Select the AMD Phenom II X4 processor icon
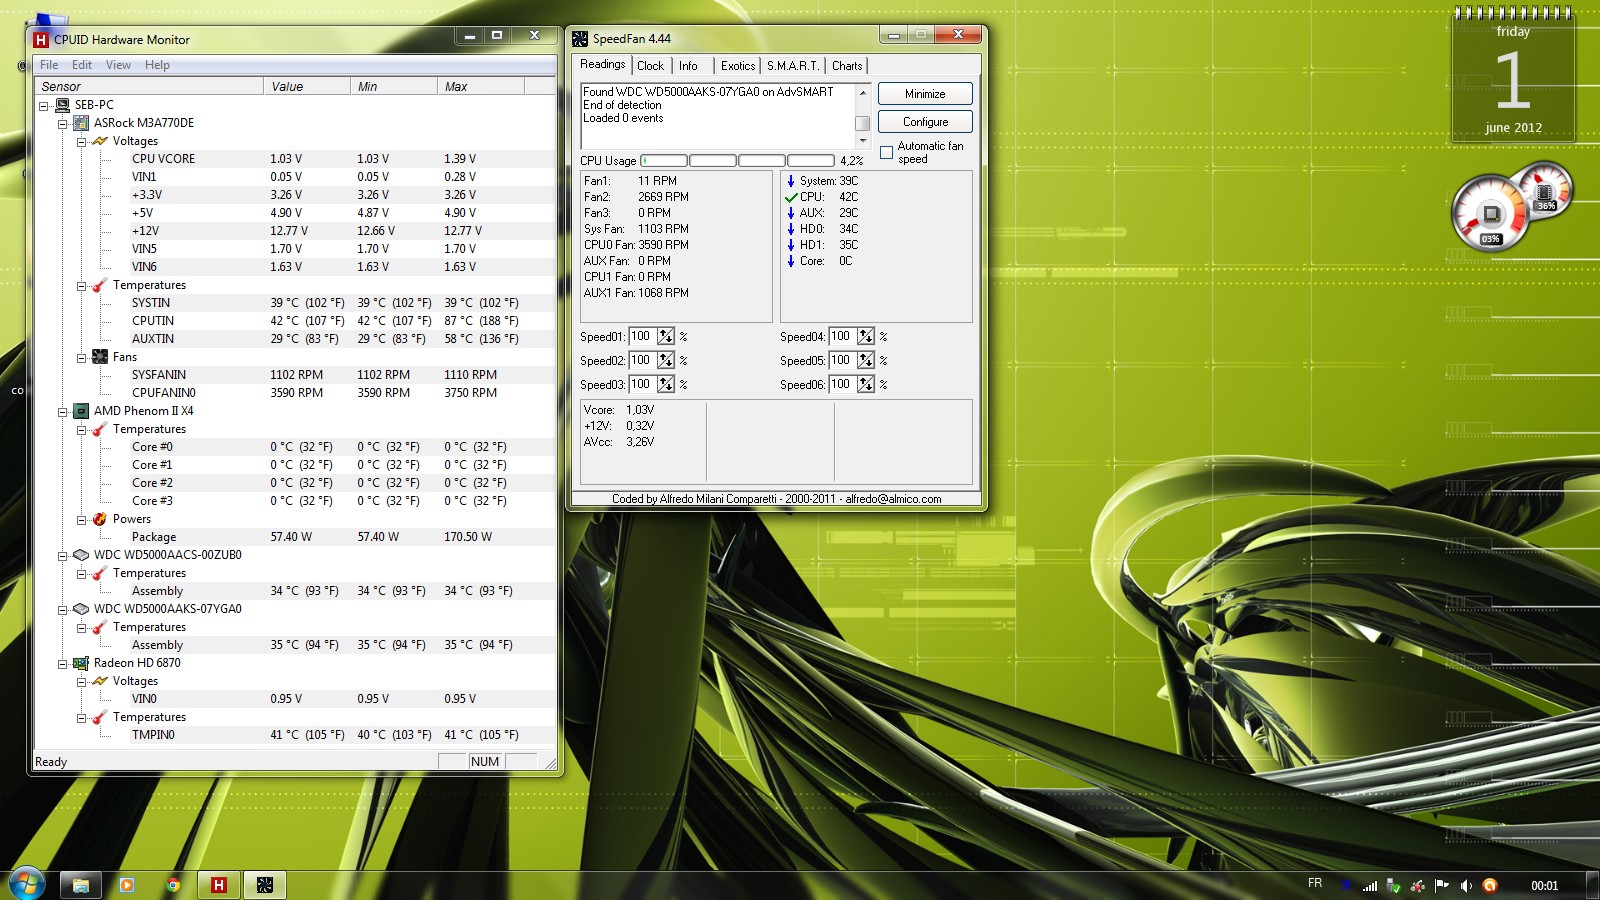The image size is (1600, 900). [x=81, y=411]
